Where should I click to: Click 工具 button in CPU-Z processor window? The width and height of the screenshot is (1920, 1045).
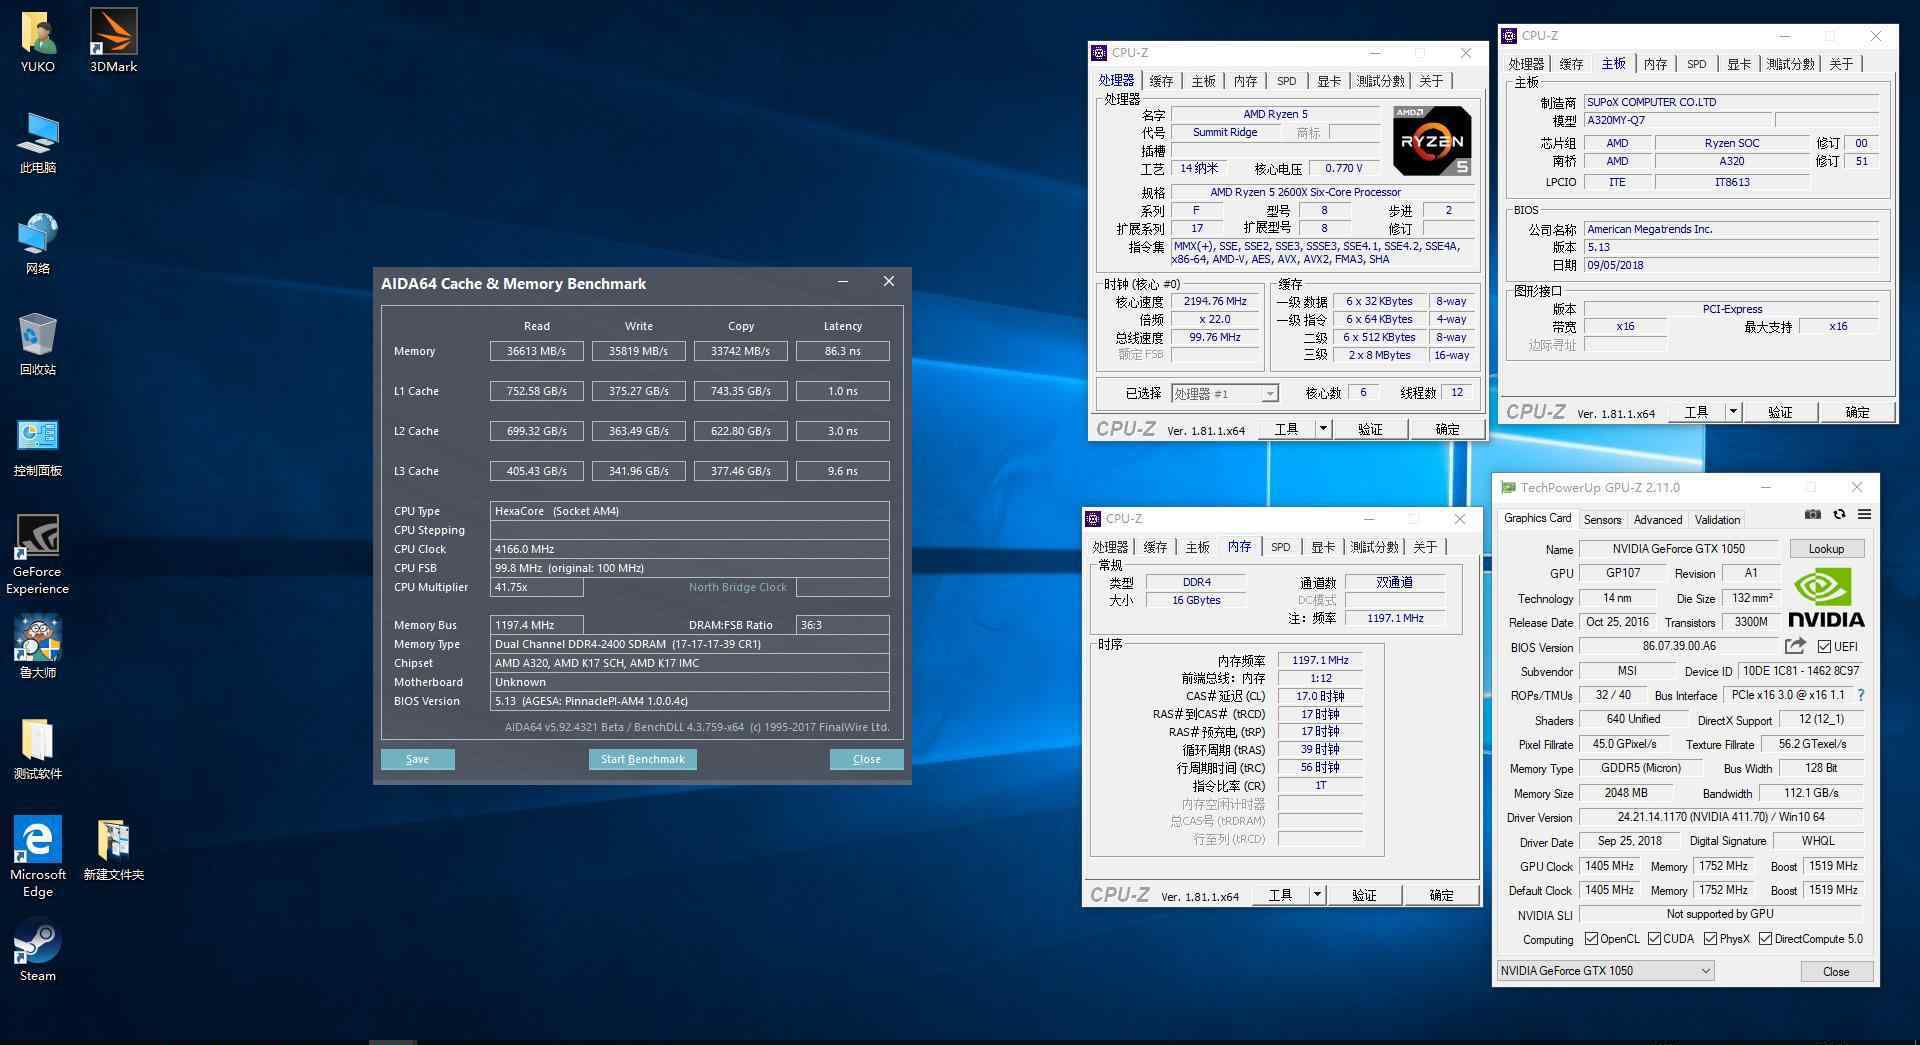tap(1286, 429)
